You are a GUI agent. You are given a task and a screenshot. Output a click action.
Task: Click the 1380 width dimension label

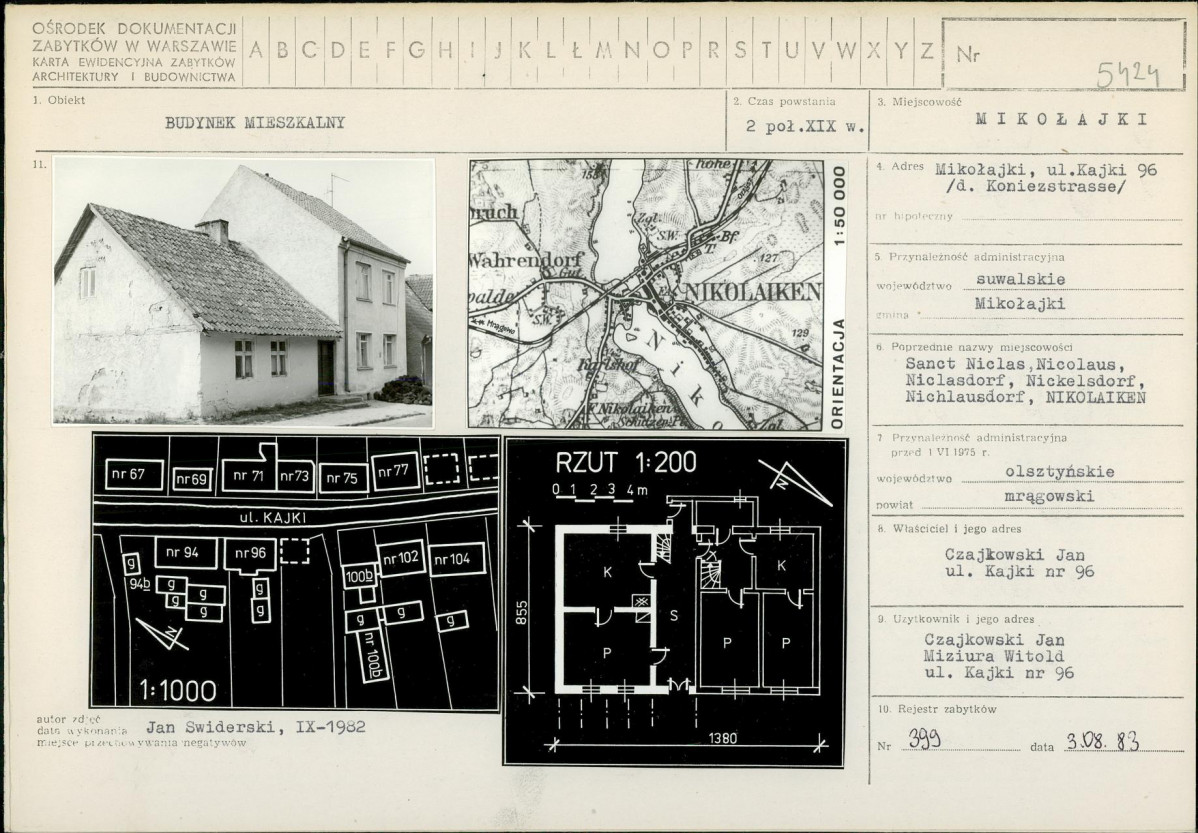[722, 738]
